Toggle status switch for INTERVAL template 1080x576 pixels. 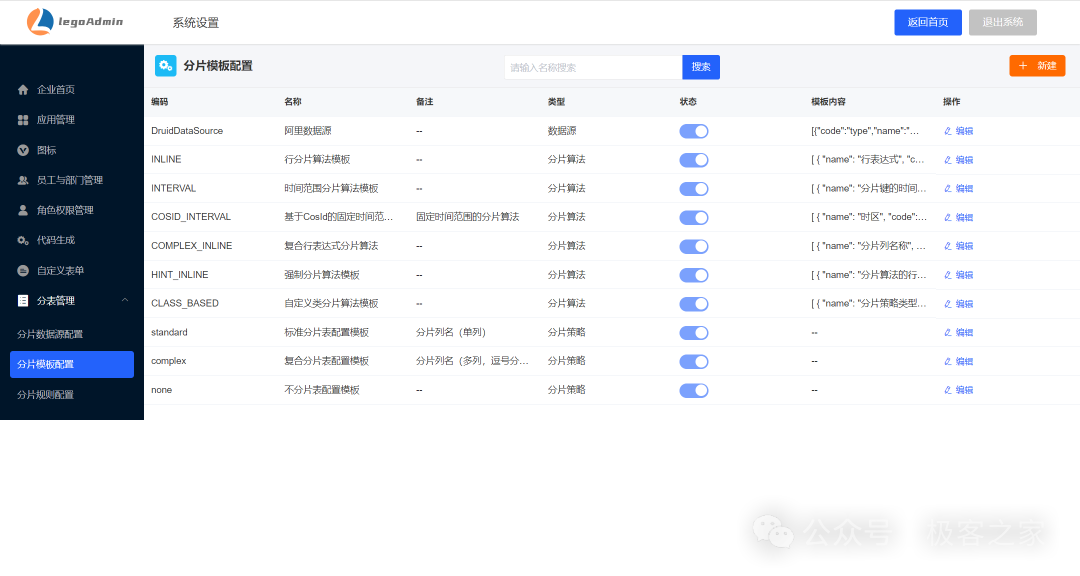tap(694, 189)
